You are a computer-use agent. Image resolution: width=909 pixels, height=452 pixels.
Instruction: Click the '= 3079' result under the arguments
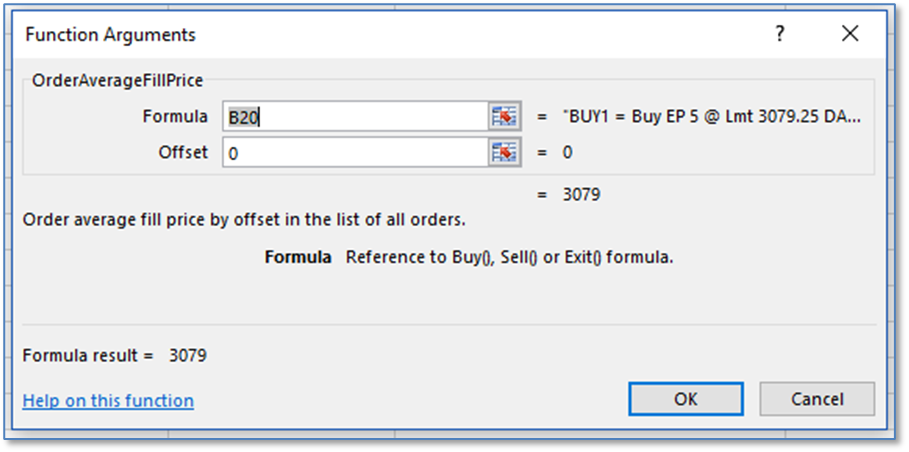pos(571,194)
